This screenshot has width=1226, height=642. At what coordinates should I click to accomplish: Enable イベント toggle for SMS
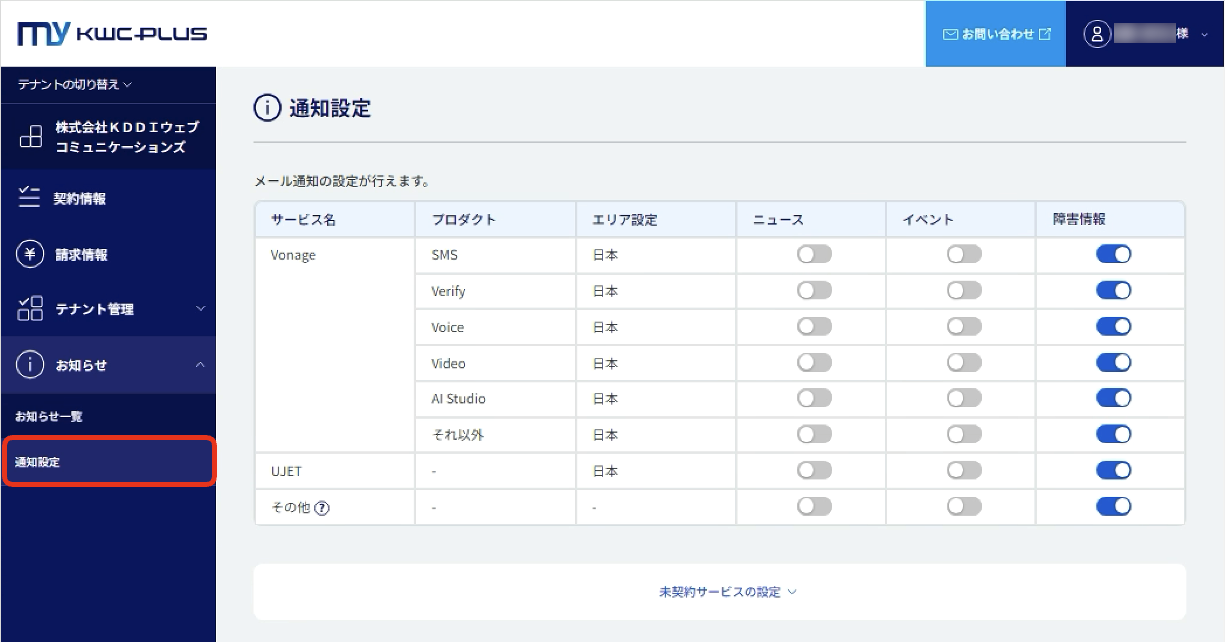click(964, 254)
